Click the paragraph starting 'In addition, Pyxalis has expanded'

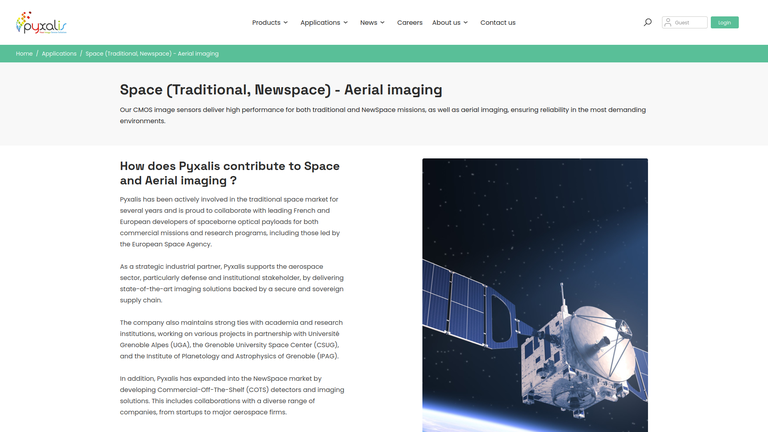[232, 395]
